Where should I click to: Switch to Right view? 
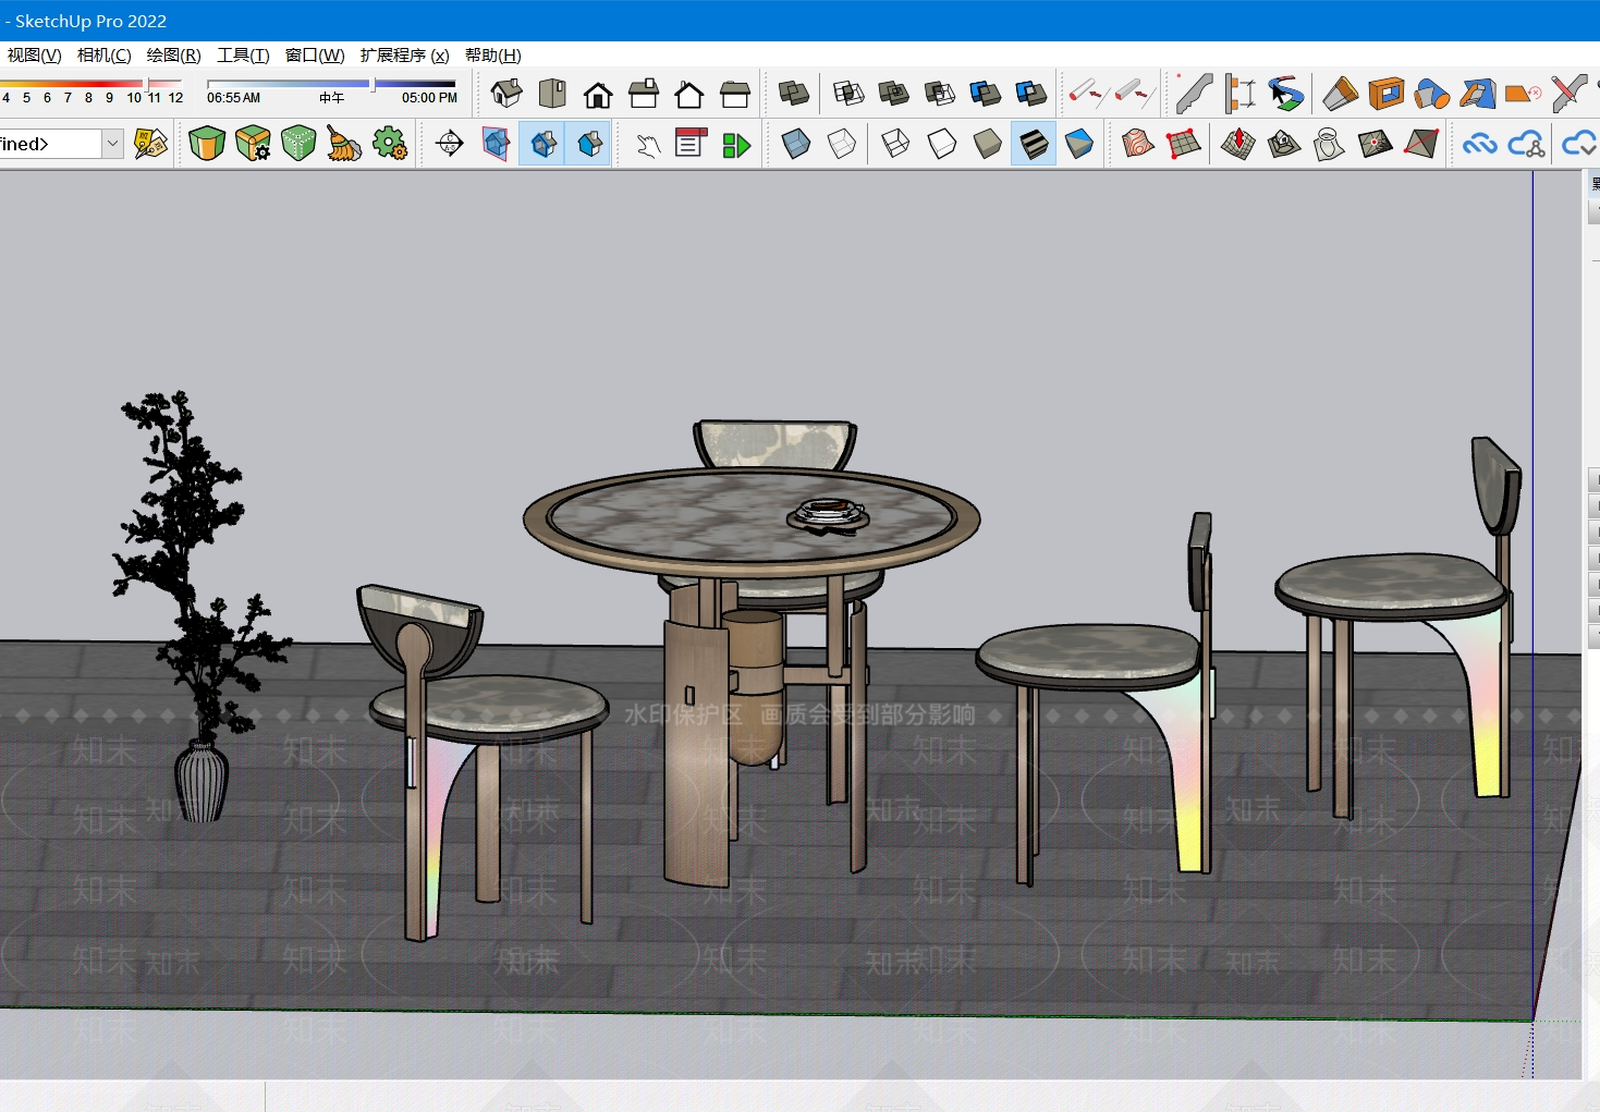click(x=644, y=94)
